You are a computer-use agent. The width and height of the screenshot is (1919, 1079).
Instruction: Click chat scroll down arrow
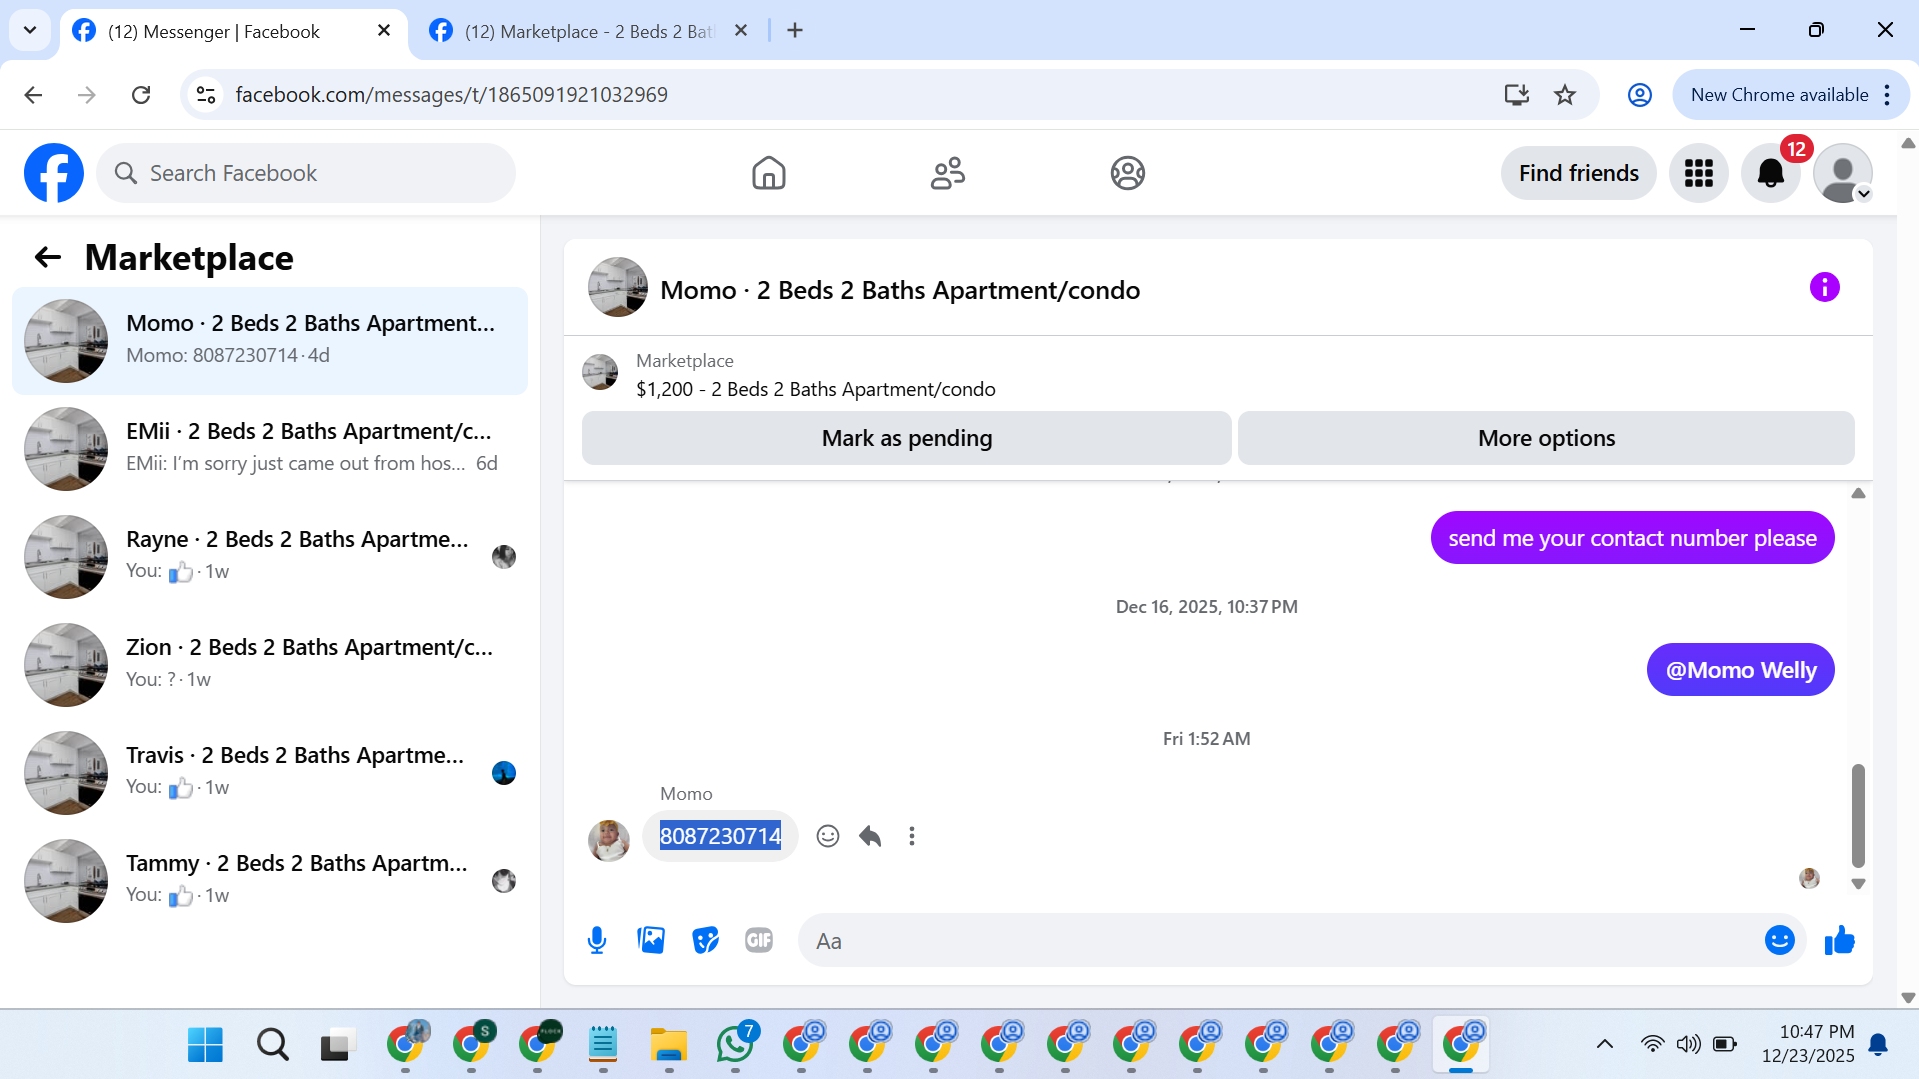tap(1858, 884)
